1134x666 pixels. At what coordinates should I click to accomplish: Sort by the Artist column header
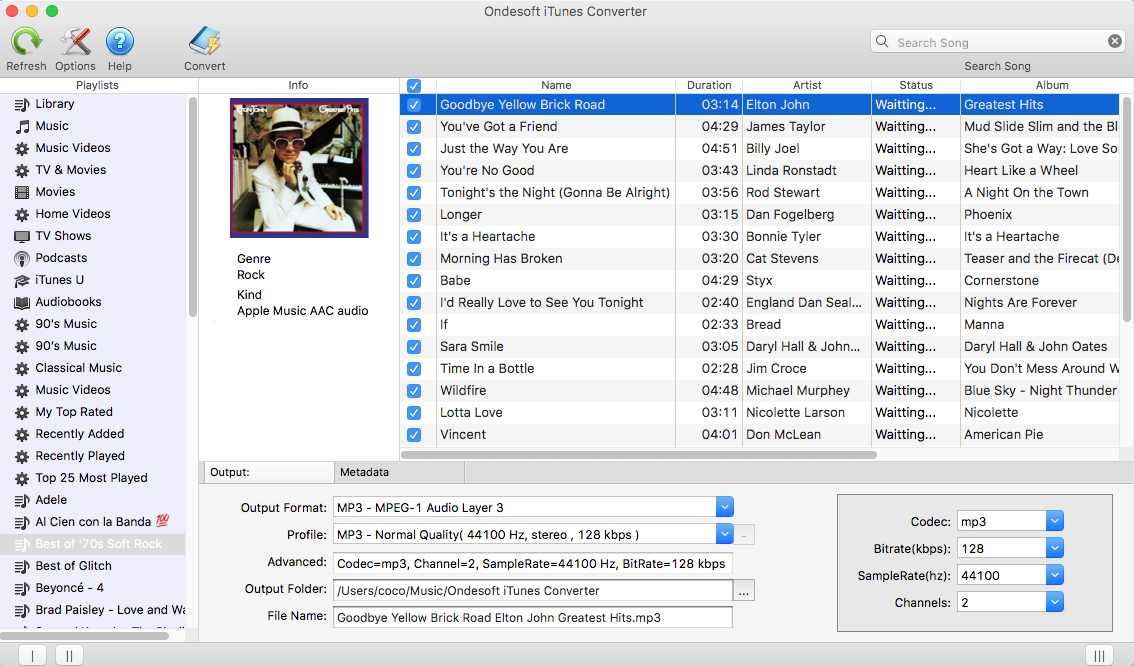coord(807,85)
